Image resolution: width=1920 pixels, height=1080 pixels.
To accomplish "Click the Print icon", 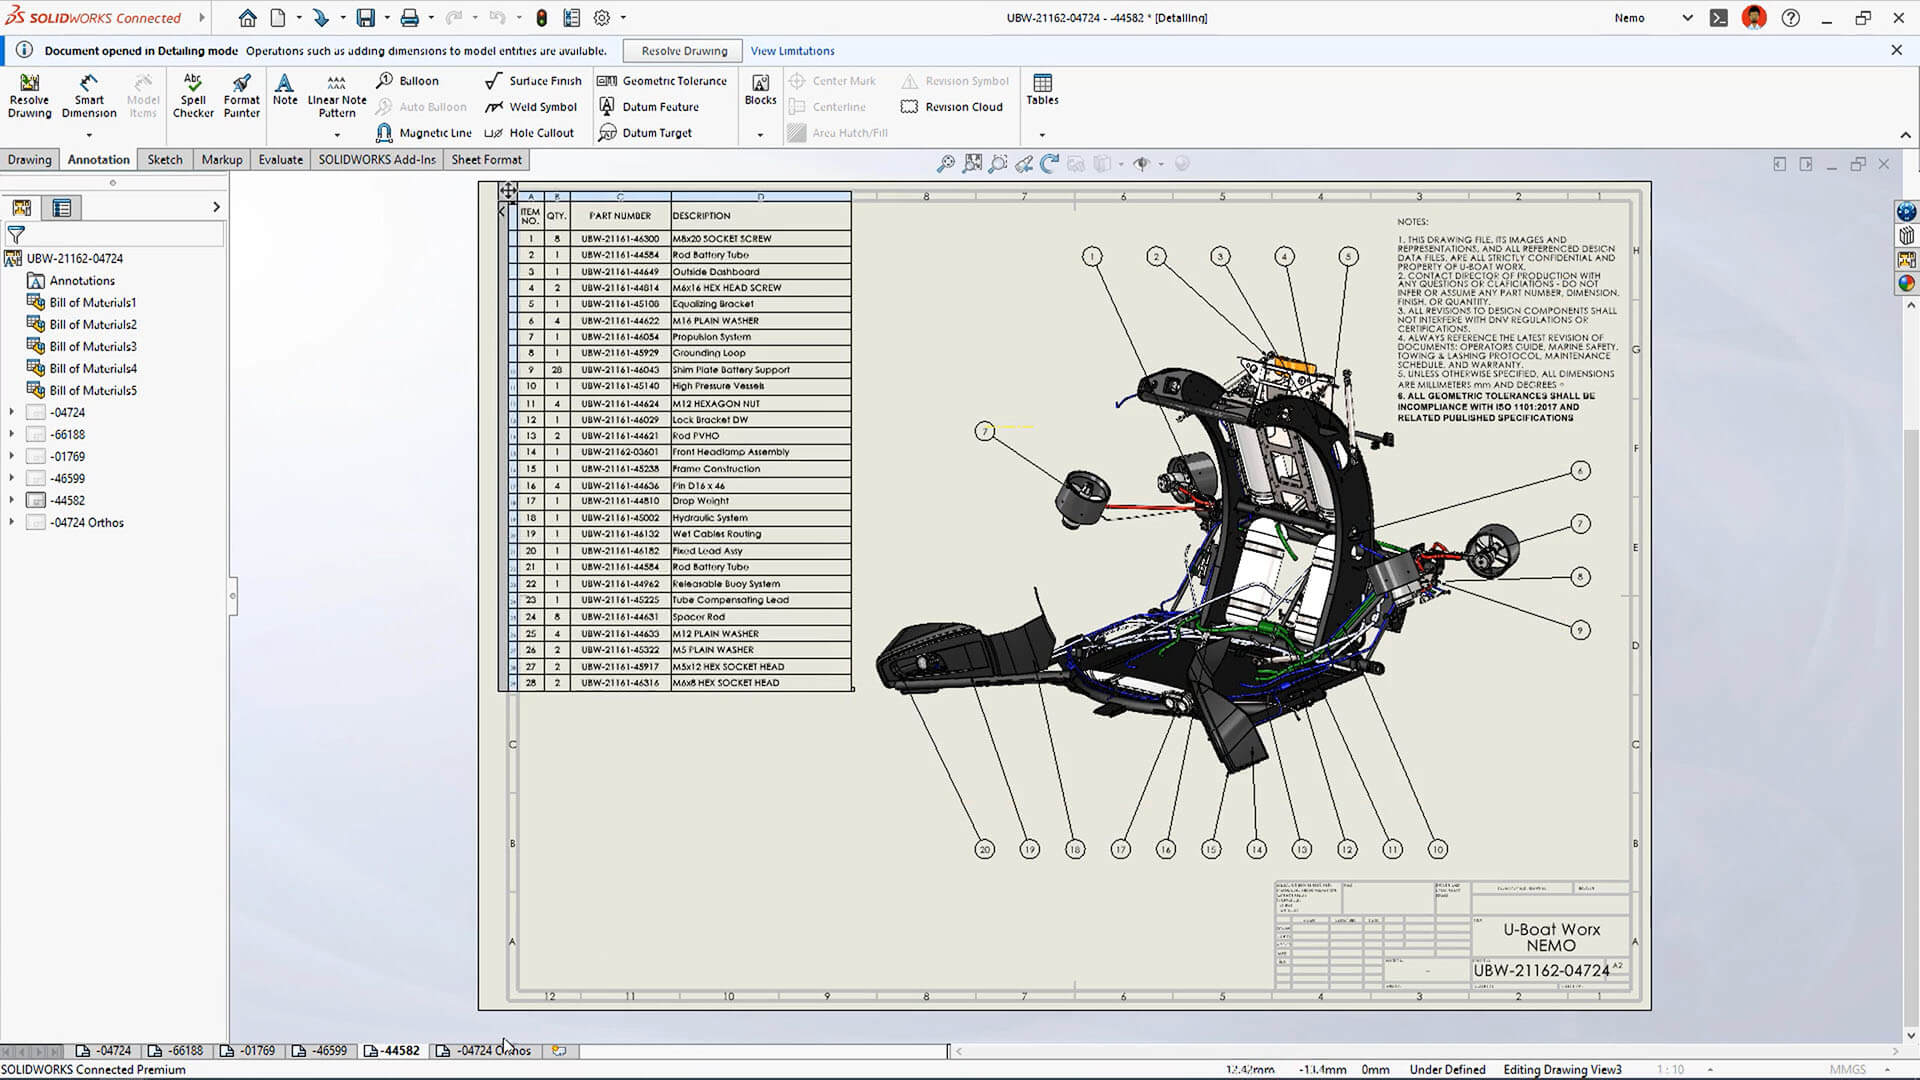I will (410, 18).
